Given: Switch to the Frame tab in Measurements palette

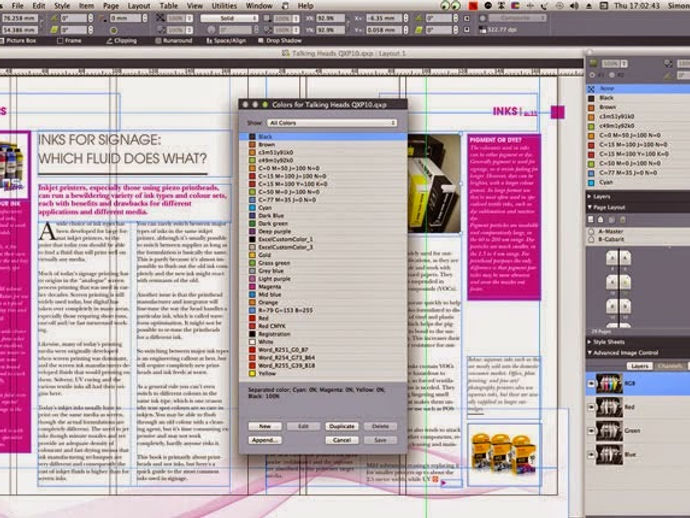Looking at the screenshot, I should [x=70, y=41].
